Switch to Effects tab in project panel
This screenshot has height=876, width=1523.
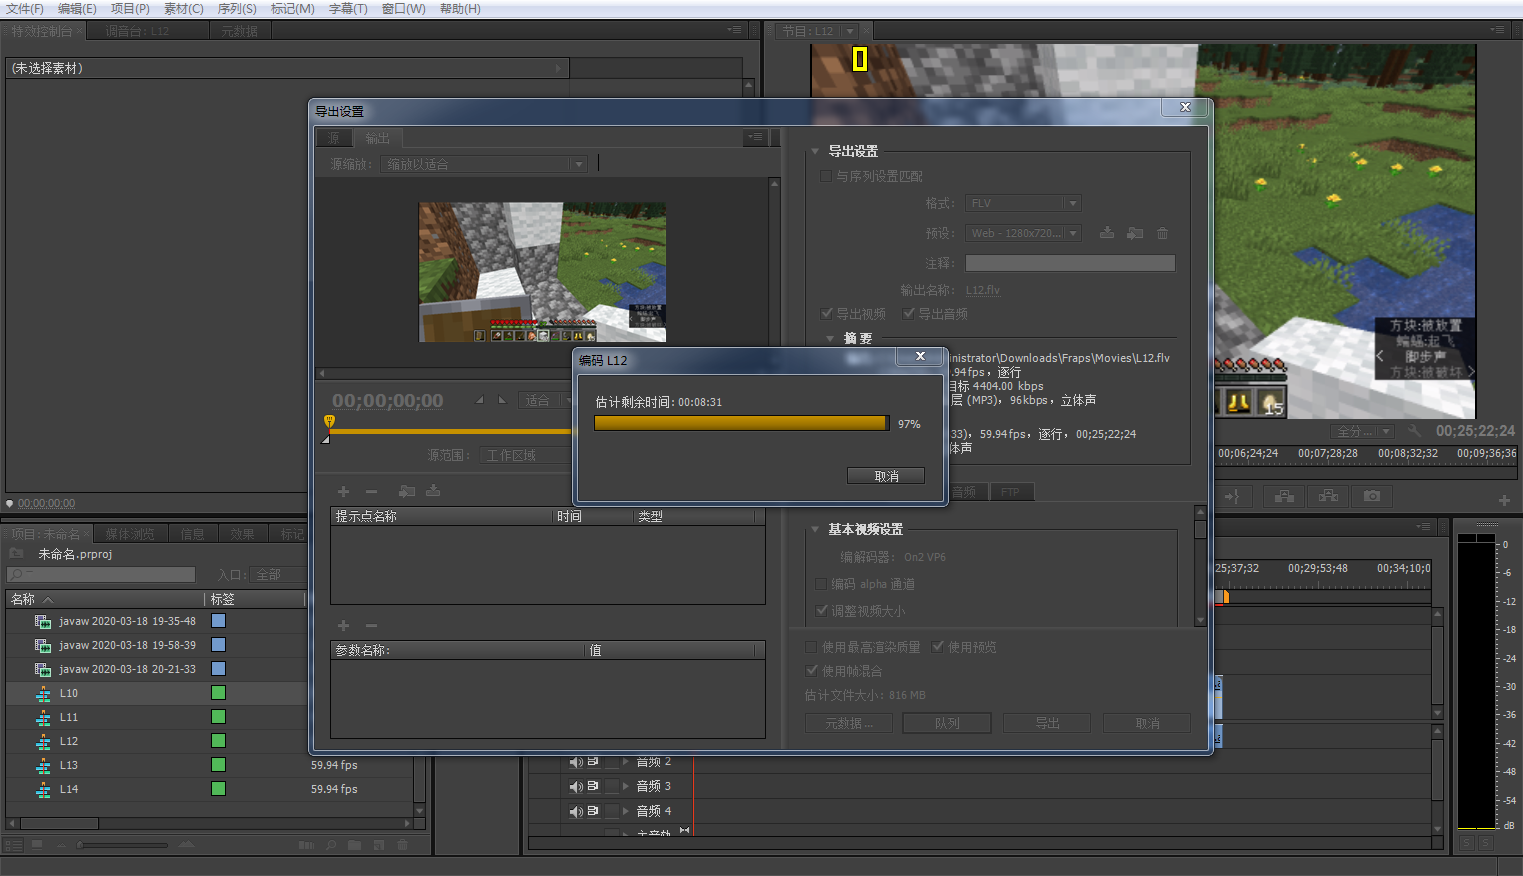point(242,534)
